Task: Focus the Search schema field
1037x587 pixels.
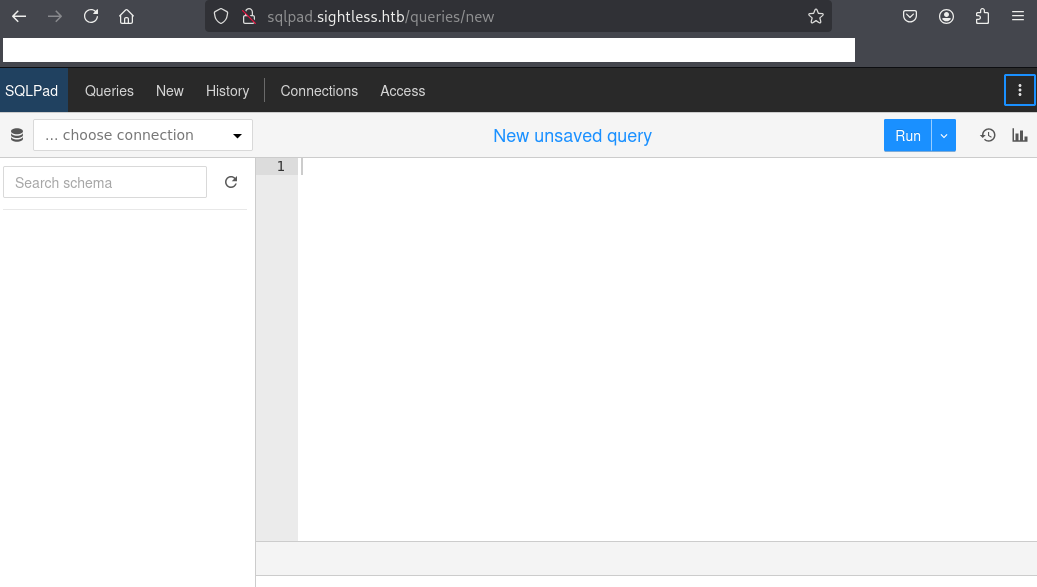Action: 105,182
